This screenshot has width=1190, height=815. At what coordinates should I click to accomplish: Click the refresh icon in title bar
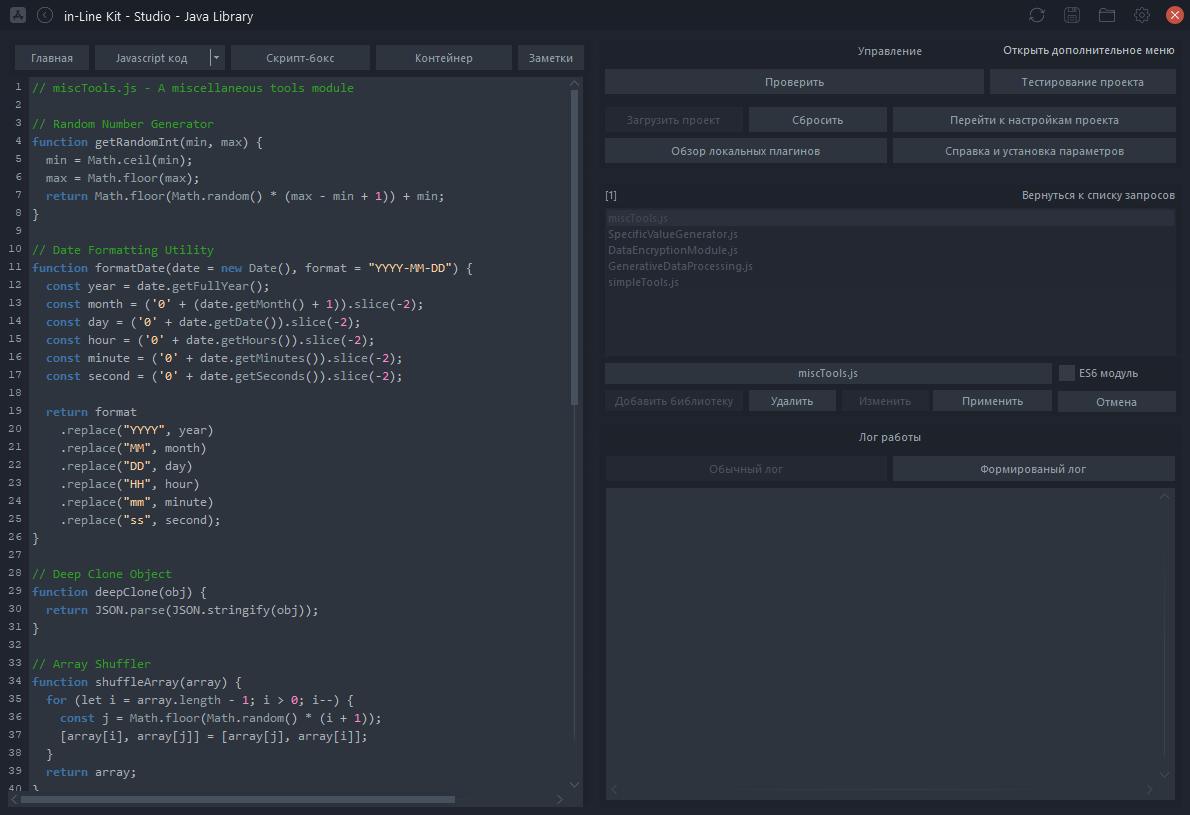tap(1037, 15)
